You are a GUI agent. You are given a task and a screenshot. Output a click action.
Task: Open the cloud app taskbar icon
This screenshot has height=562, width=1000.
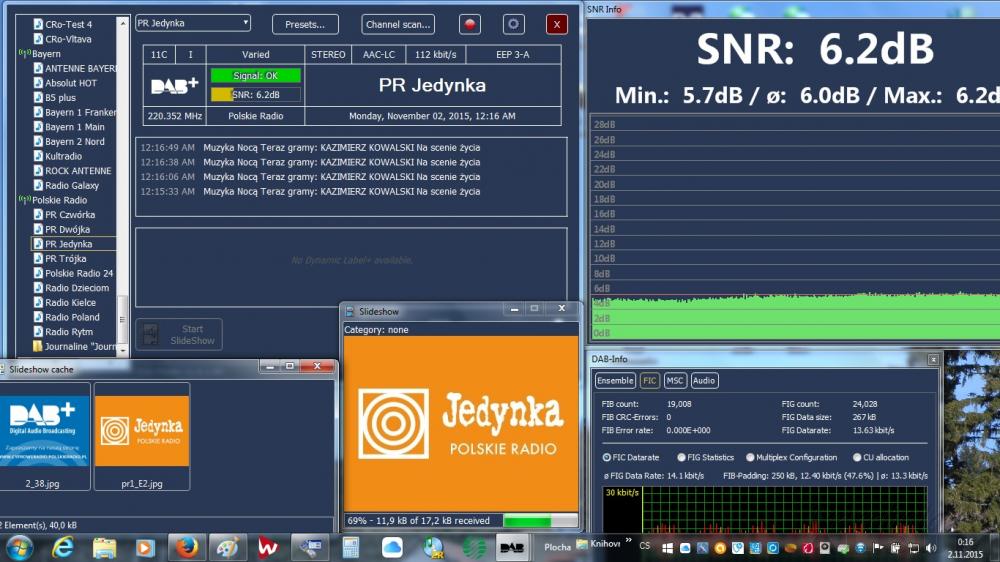(x=392, y=548)
